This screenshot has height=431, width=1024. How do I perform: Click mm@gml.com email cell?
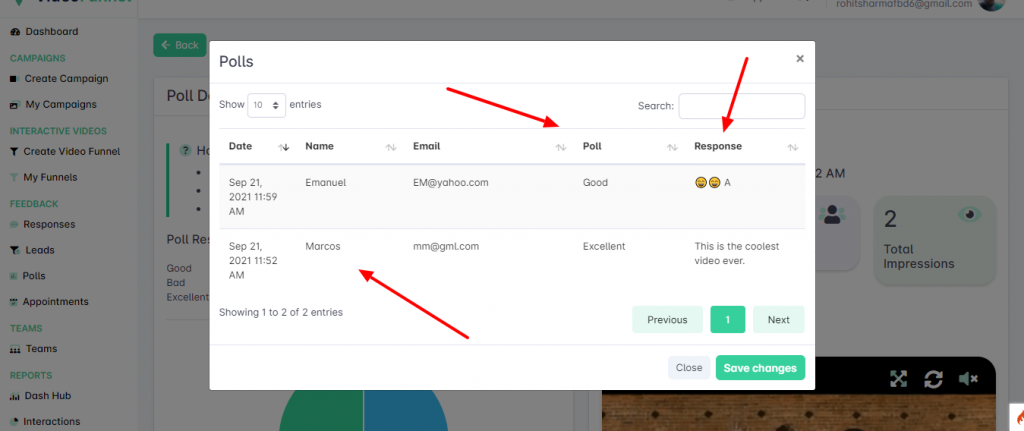(446, 247)
